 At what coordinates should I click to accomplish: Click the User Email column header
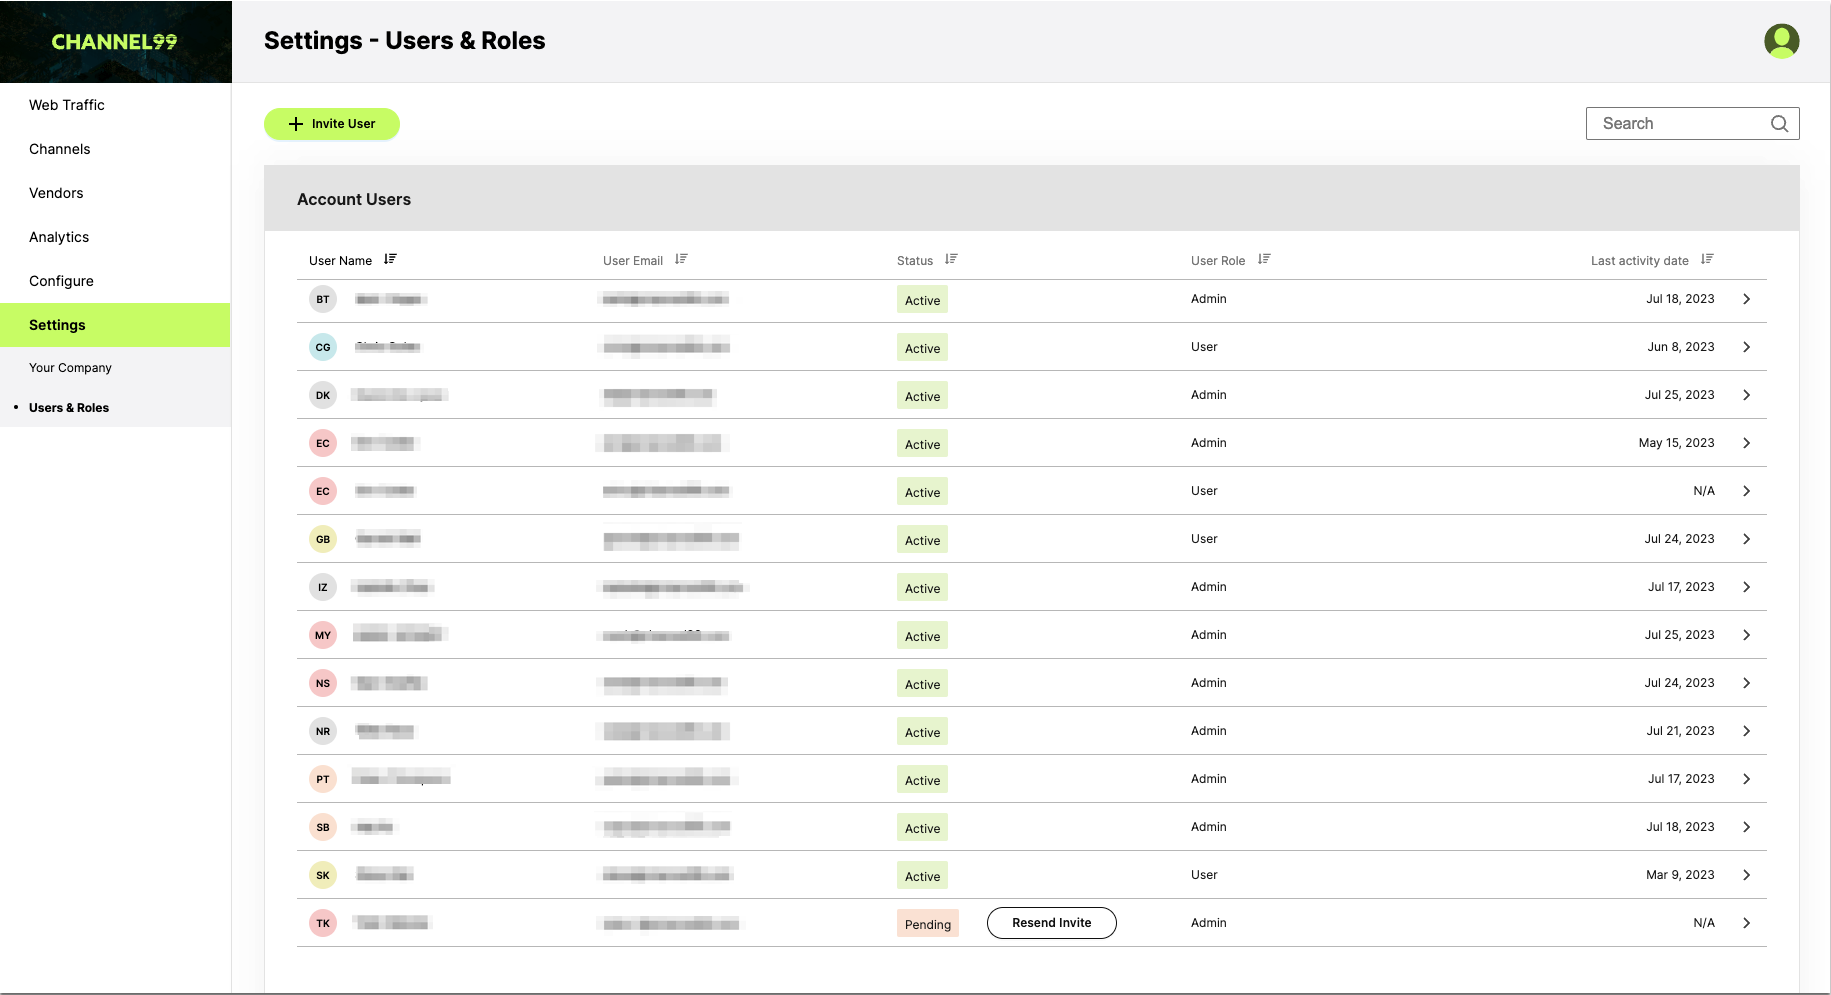[633, 261]
